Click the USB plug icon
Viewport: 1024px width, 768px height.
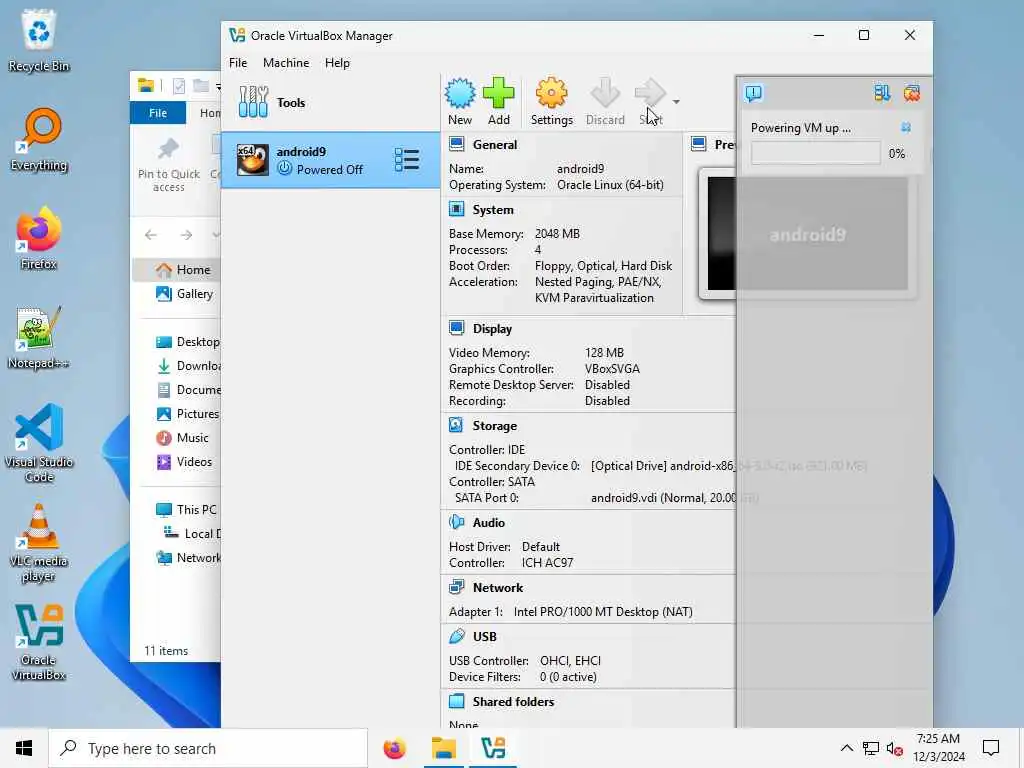coord(456,636)
